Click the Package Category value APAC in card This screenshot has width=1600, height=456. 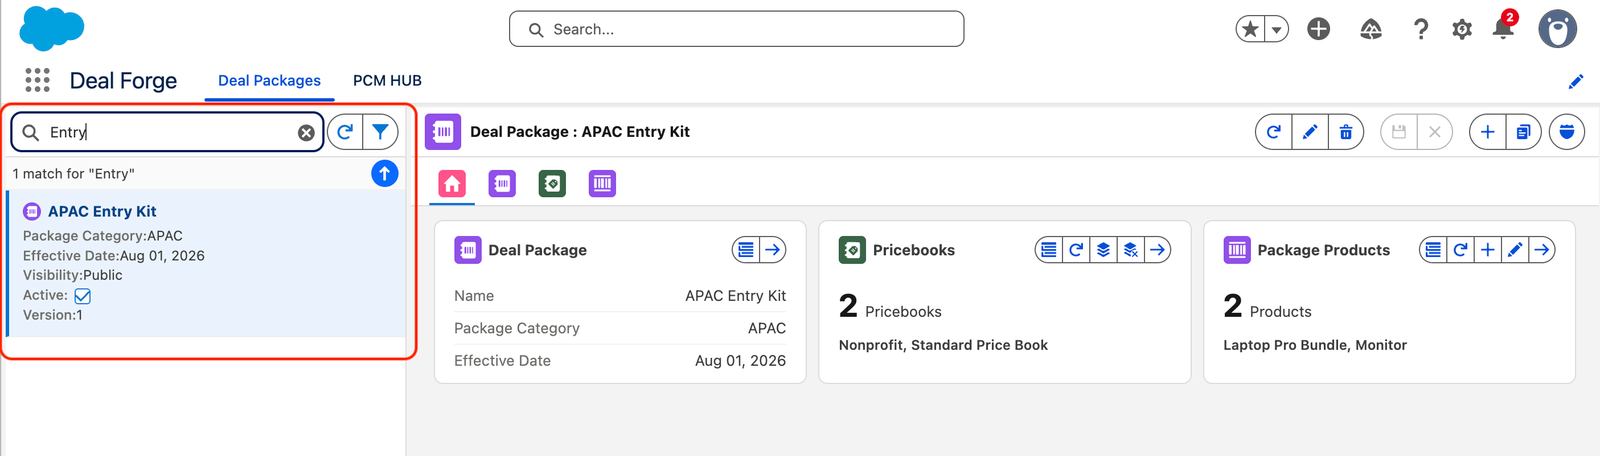tap(767, 328)
